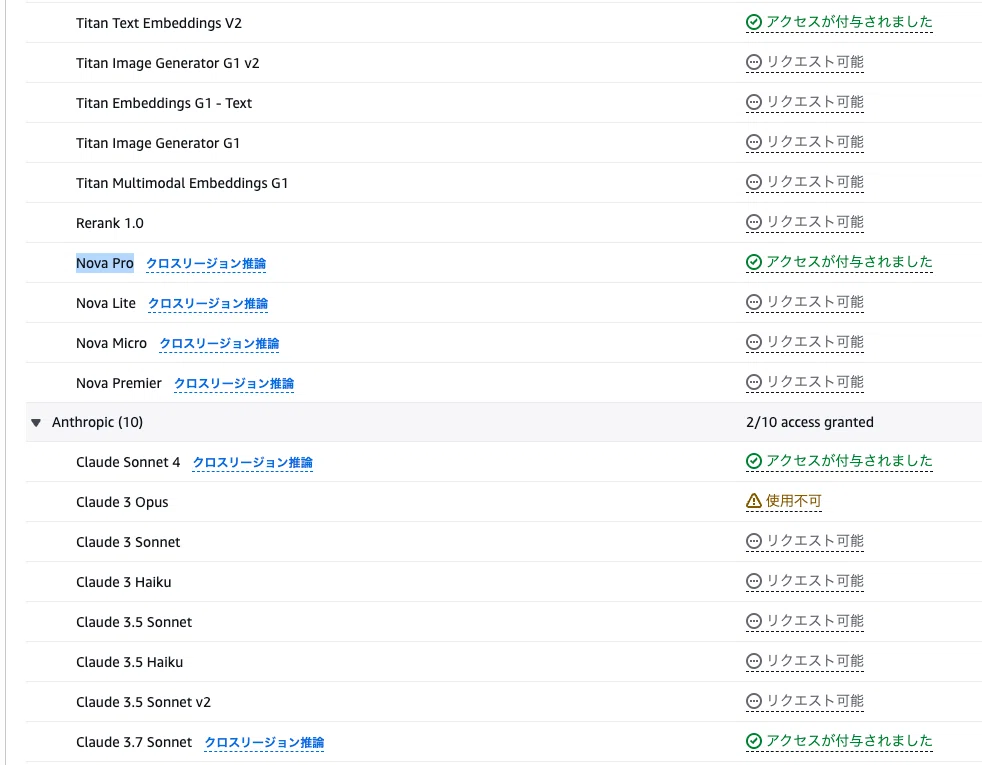
Task: Select the Titan Multimodal Embeddings G1 name
Action: 182,183
